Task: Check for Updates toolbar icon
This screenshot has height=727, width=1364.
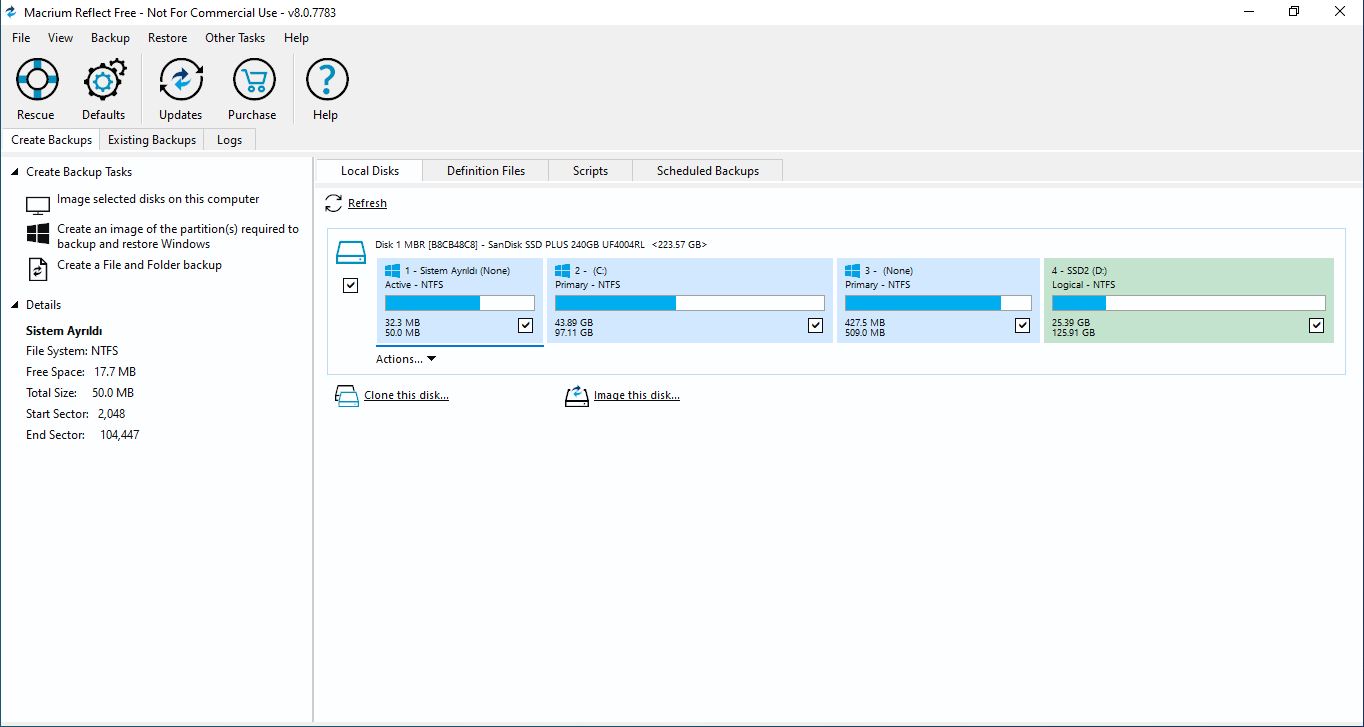Action: tap(181, 79)
